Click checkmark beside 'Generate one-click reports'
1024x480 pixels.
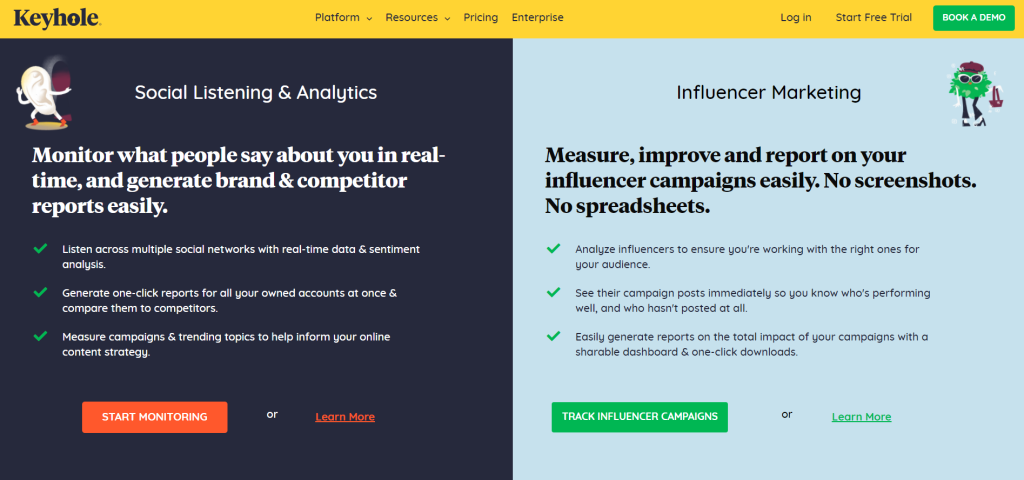pyautogui.click(x=40, y=292)
